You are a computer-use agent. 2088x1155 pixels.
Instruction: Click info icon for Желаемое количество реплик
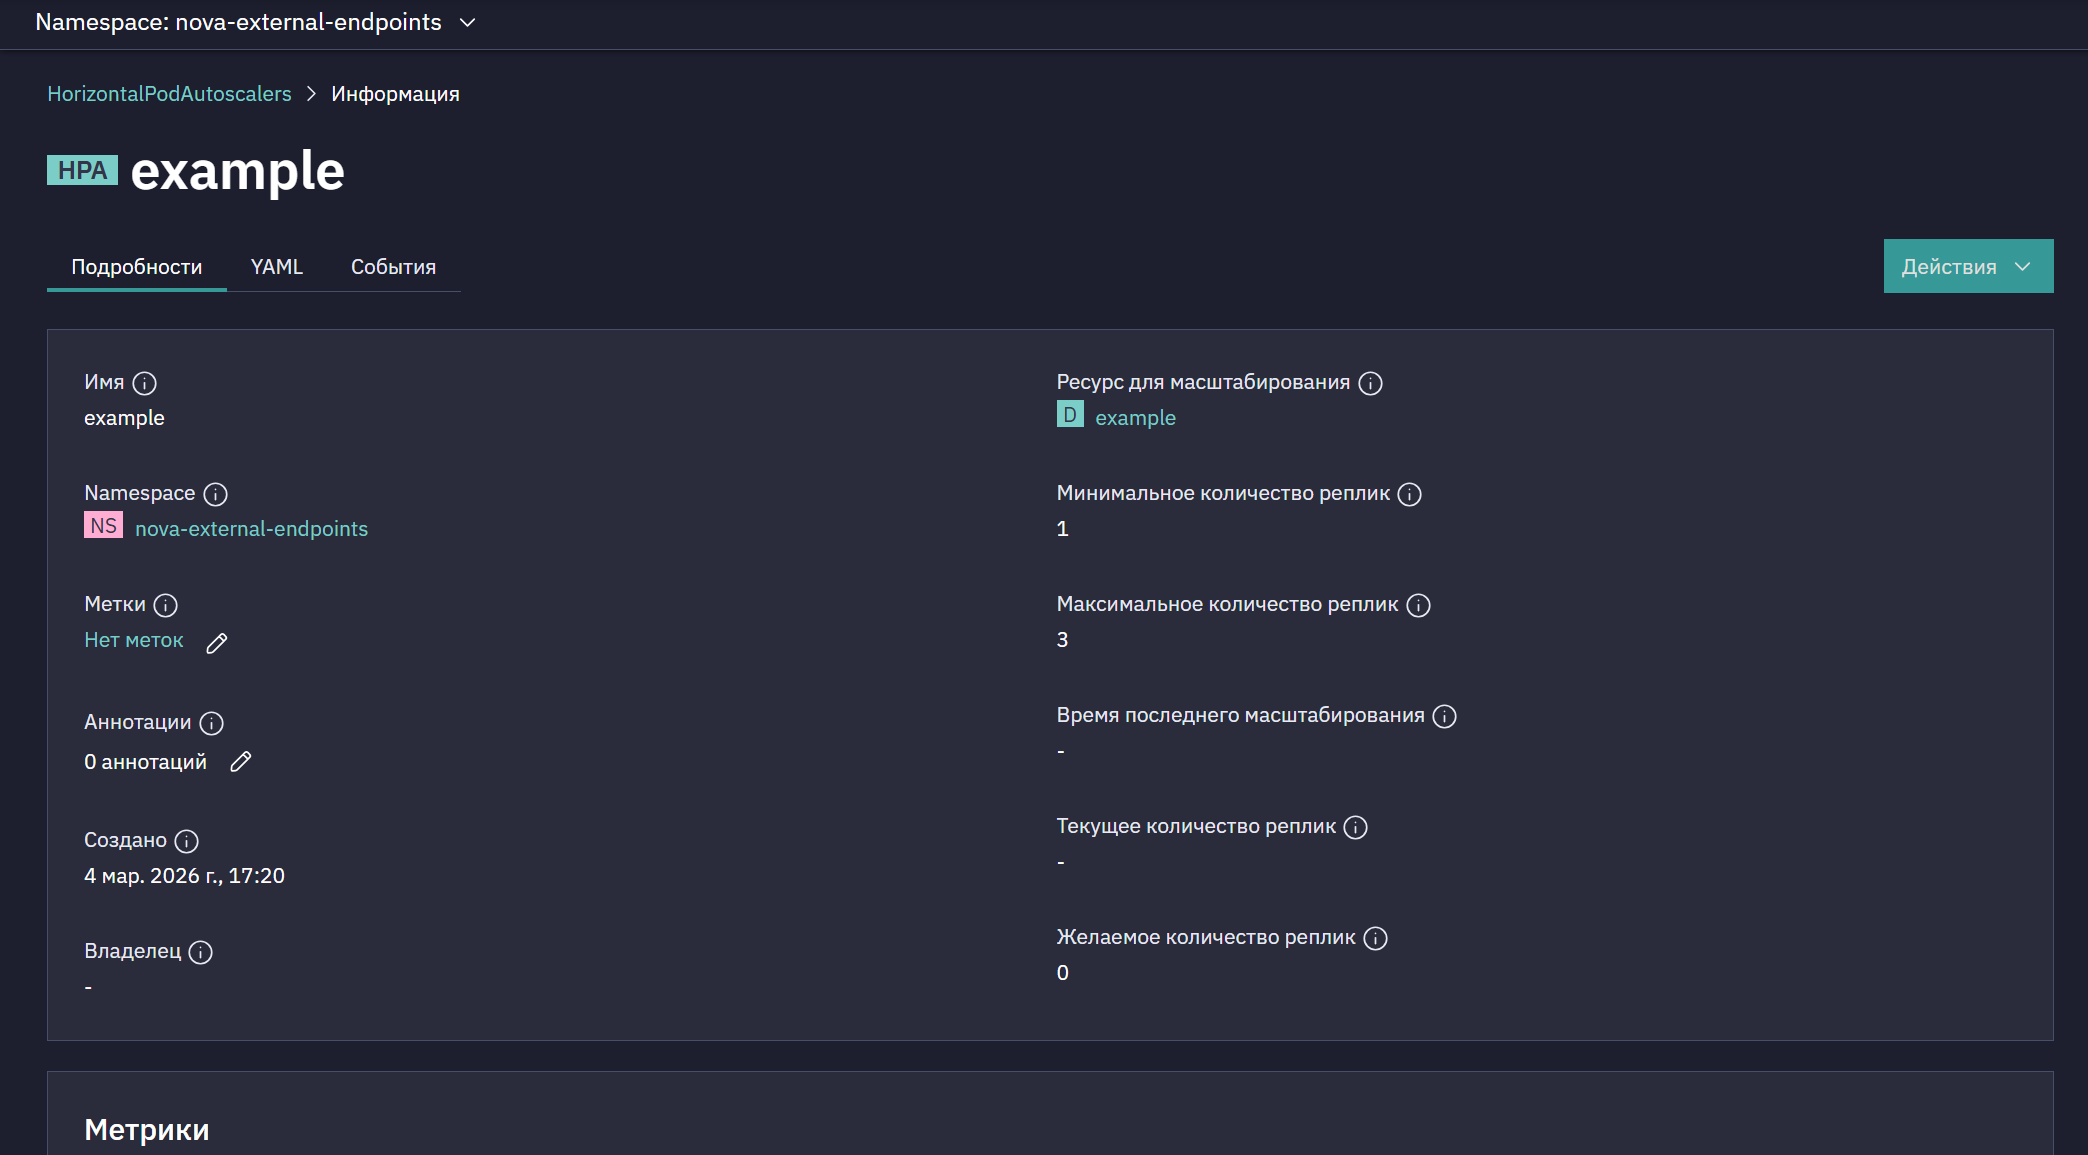(x=1376, y=938)
